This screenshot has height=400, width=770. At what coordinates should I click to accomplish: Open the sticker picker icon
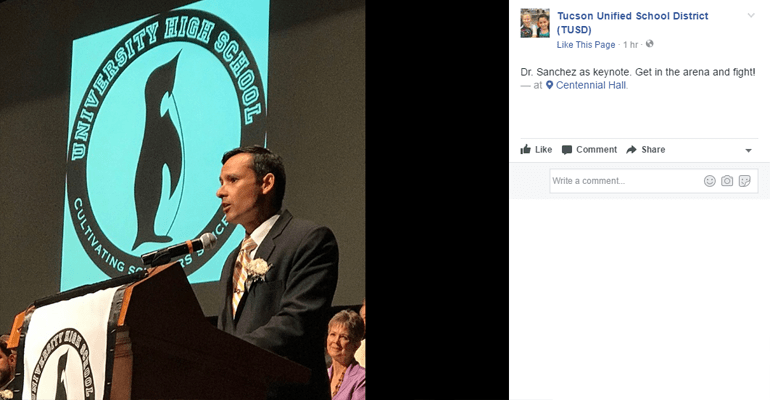[744, 181]
